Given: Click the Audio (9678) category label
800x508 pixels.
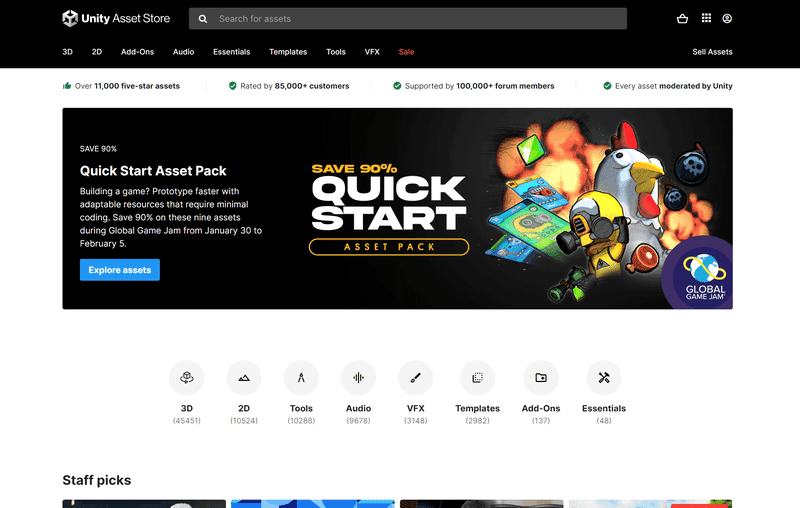Looking at the screenshot, I should (358, 414).
